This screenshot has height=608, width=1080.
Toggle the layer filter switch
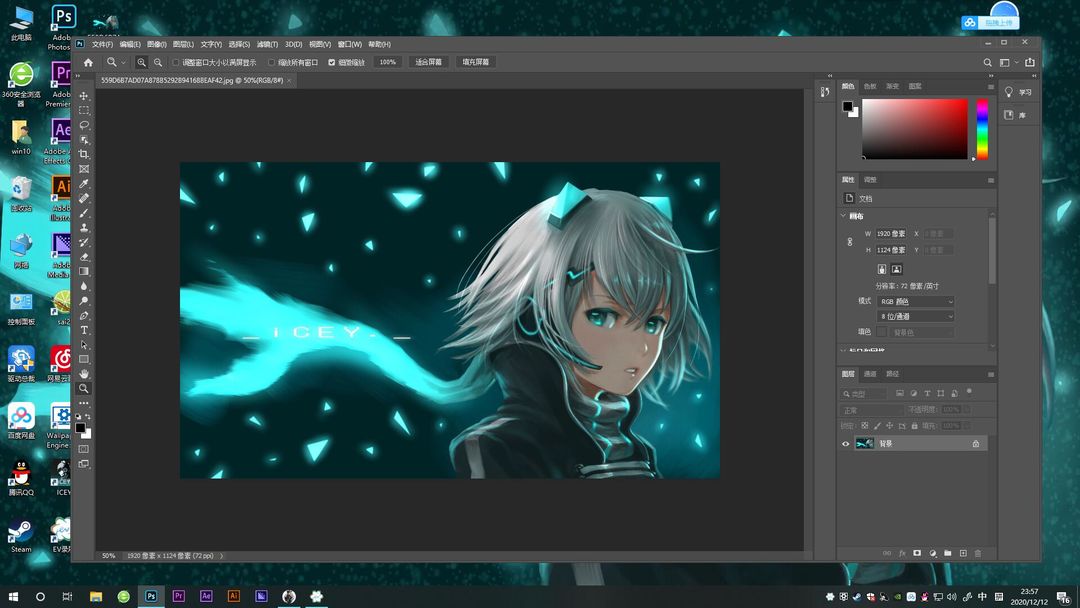click(x=969, y=392)
